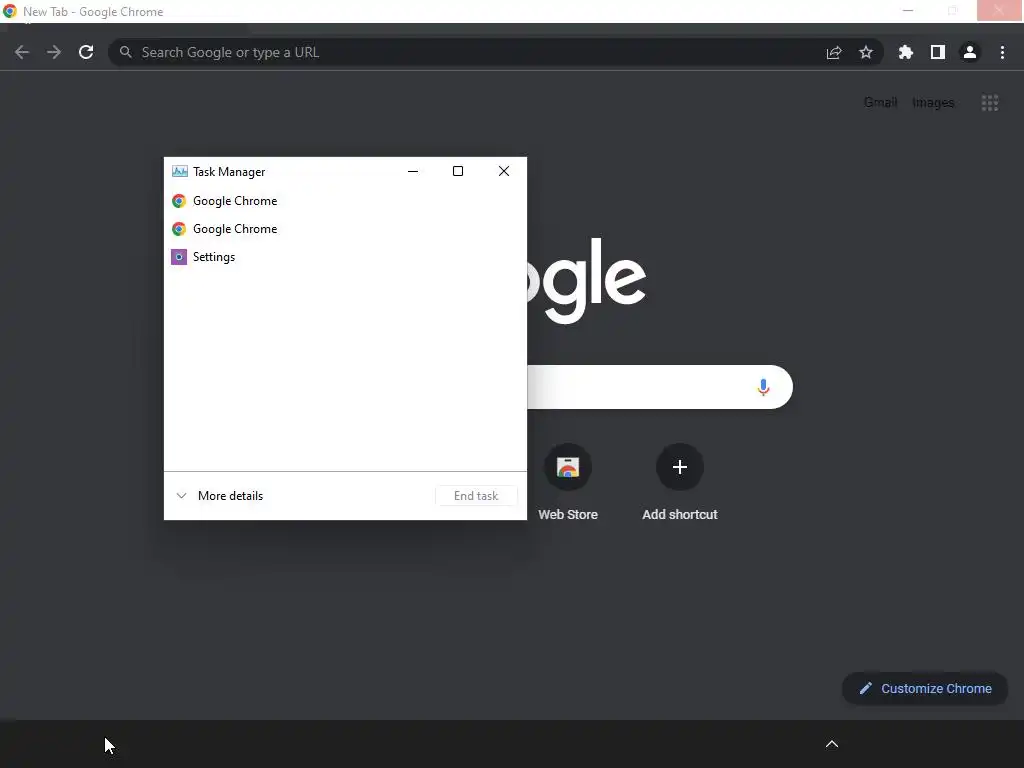Click the Settings app icon in Task Manager
Viewport: 1024px width, 768px height.
(x=179, y=257)
